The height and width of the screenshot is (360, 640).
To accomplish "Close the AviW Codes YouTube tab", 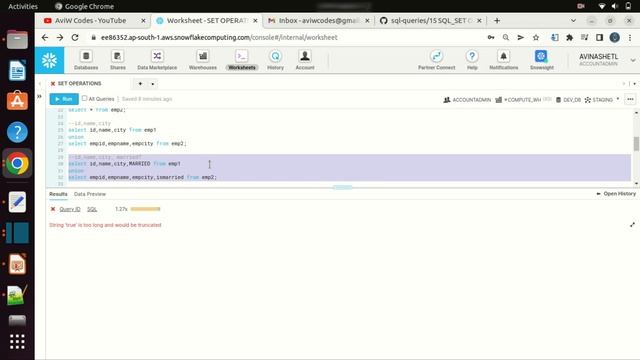I will tap(143, 20).
